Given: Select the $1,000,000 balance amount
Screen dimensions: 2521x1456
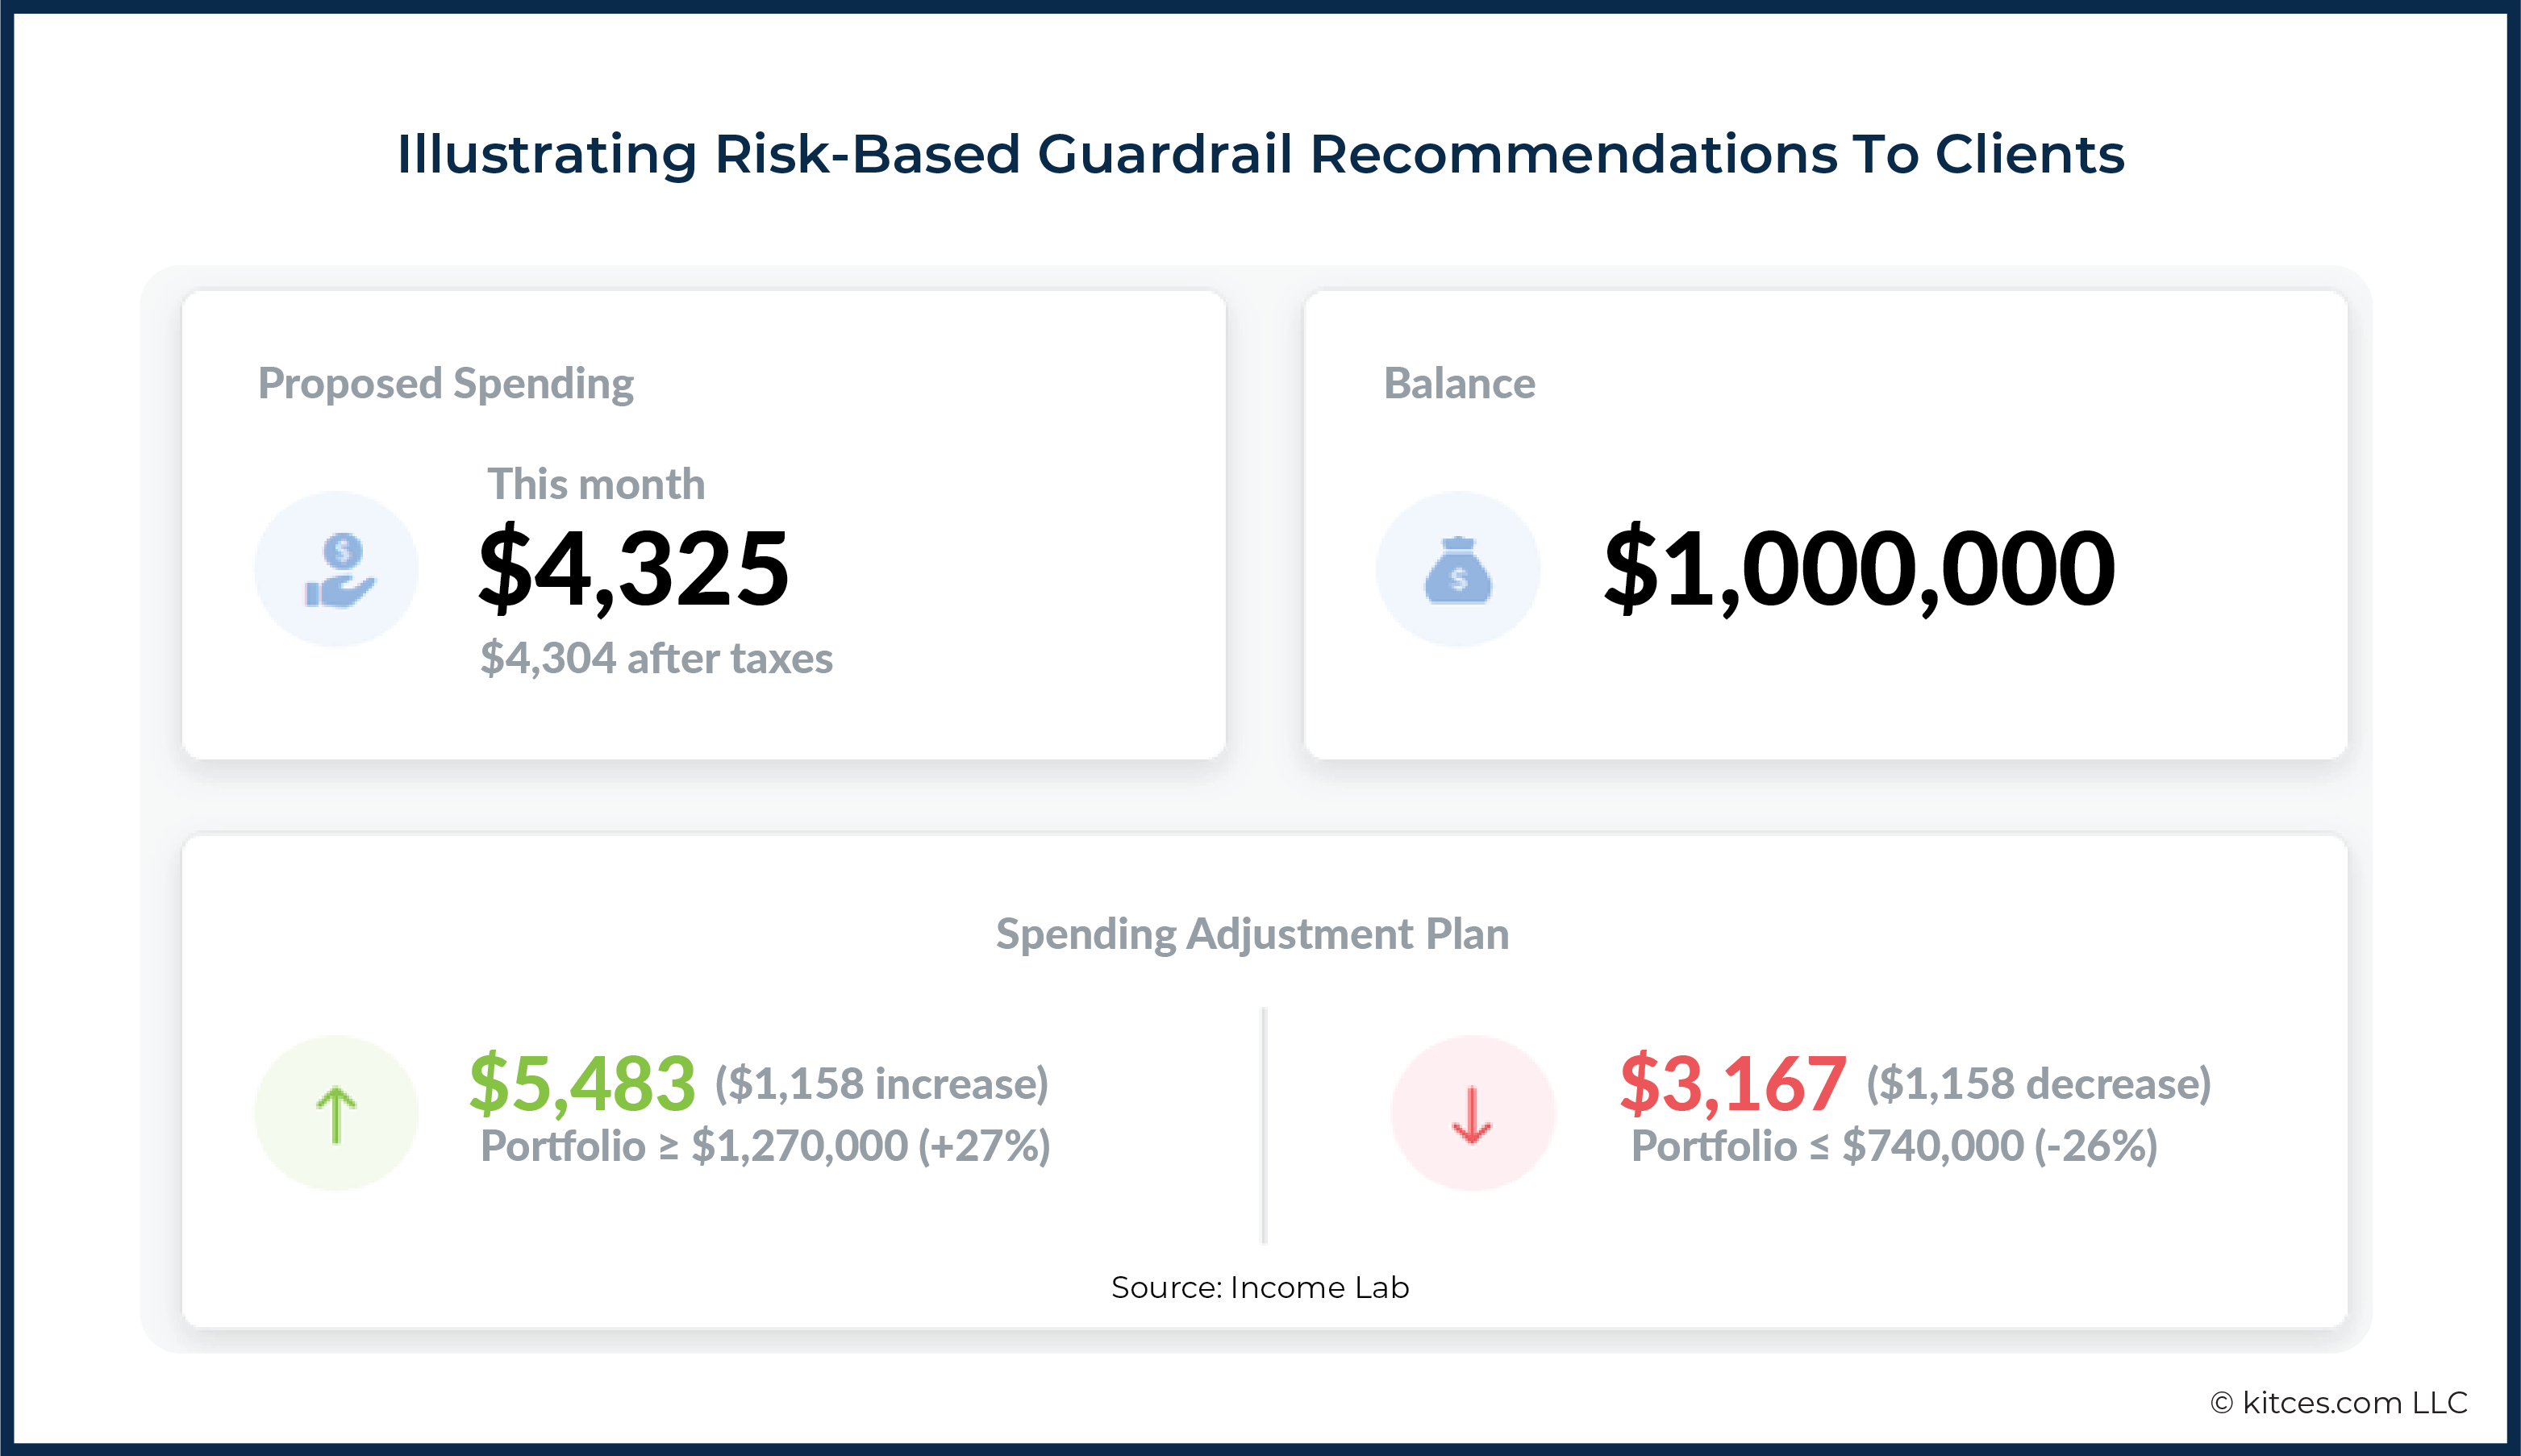Looking at the screenshot, I should 1859,568.
